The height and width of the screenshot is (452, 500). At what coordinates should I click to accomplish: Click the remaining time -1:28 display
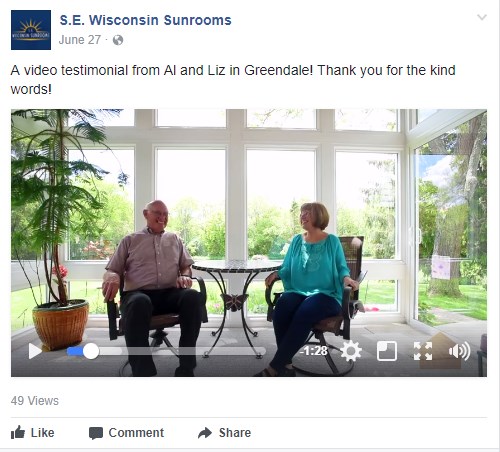coord(314,351)
